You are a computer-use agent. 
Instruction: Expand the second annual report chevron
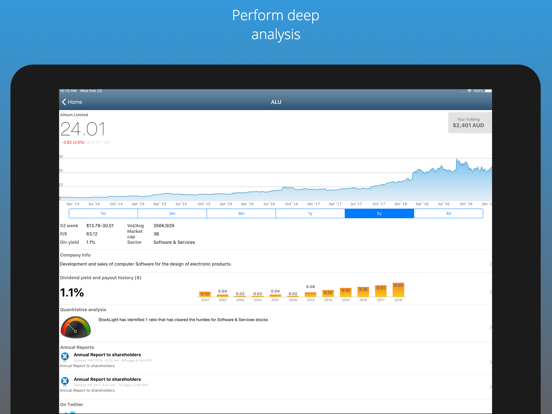pyautogui.click(x=490, y=387)
